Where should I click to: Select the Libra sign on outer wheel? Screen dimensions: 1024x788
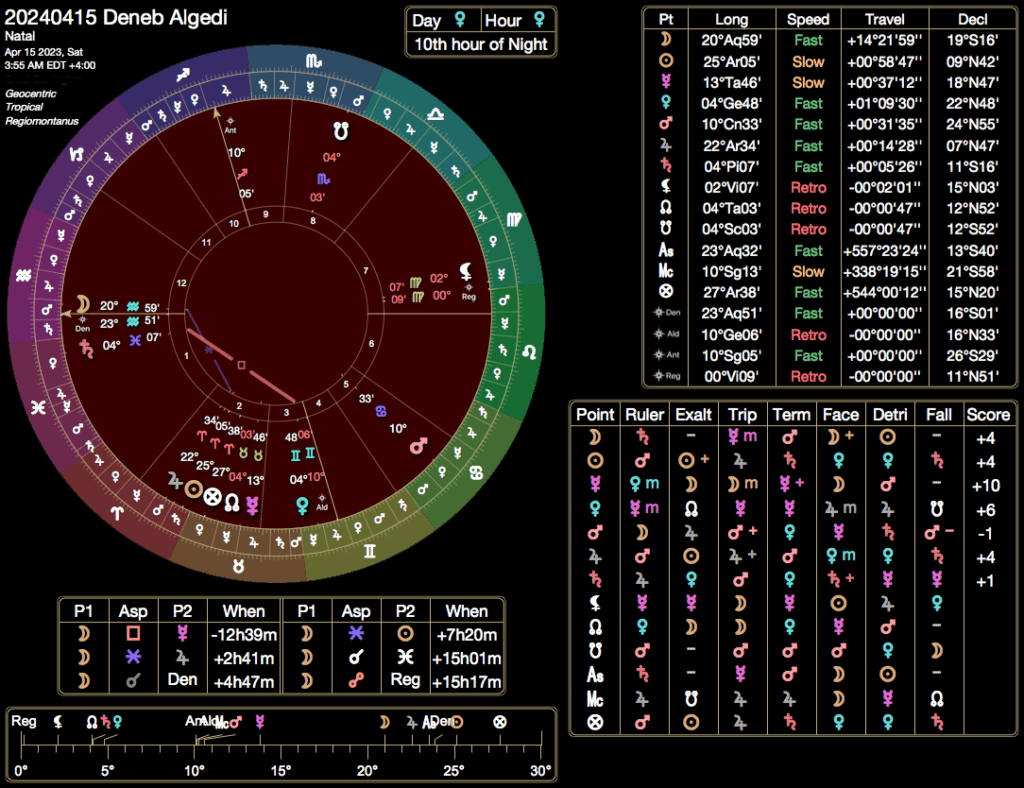tap(436, 114)
